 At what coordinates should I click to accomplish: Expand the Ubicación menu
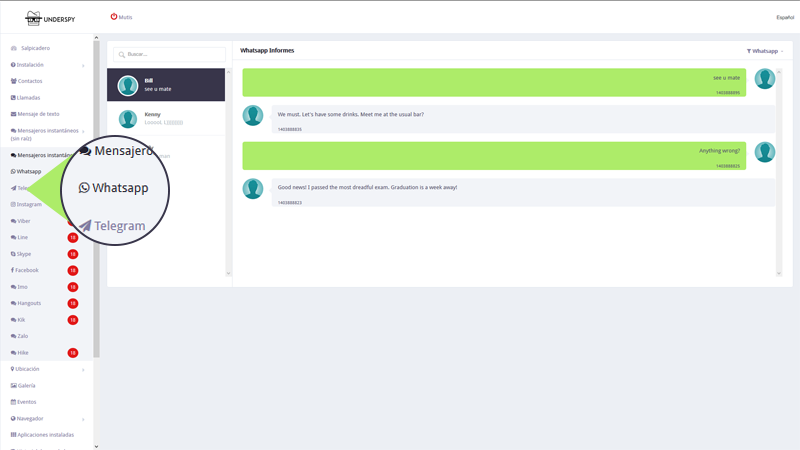click(47, 369)
